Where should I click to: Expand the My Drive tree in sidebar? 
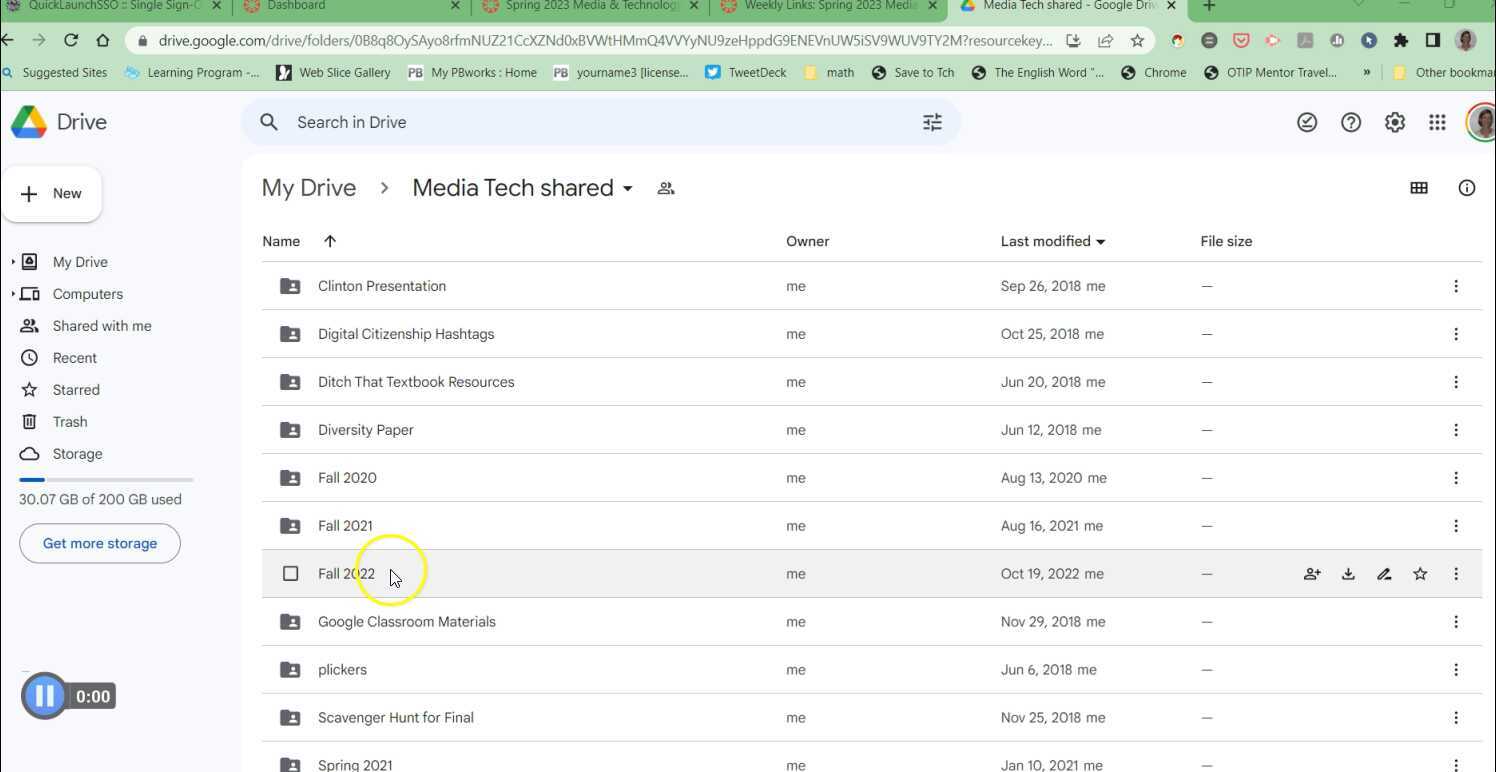(x=13, y=262)
